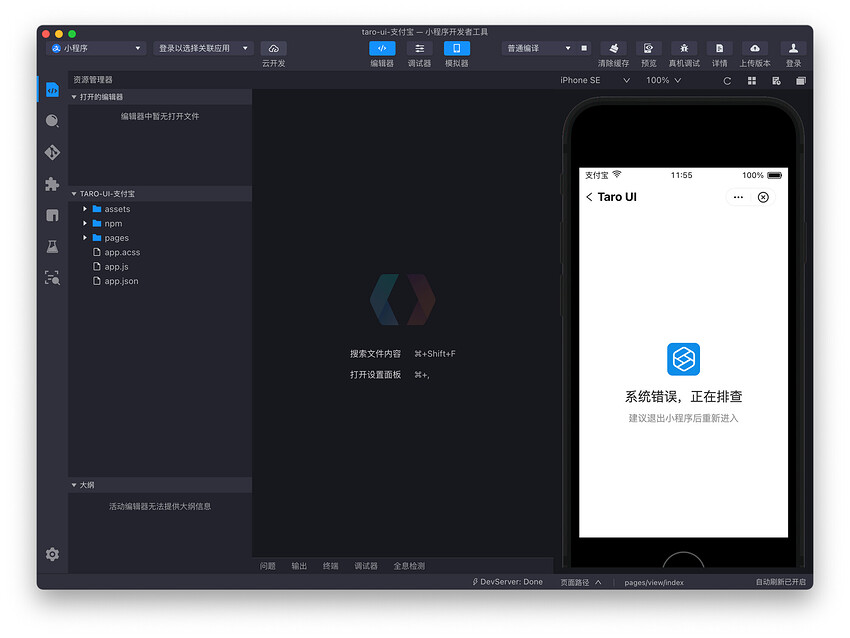Click 上传版本 upload icon

coord(755,48)
